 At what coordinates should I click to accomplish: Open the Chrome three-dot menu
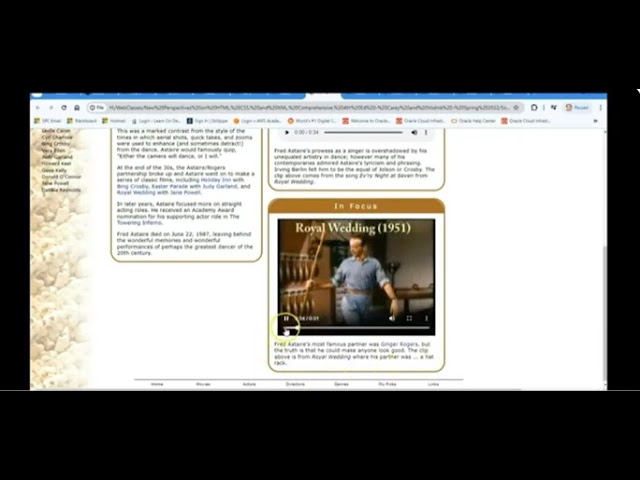(x=600, y=108)
